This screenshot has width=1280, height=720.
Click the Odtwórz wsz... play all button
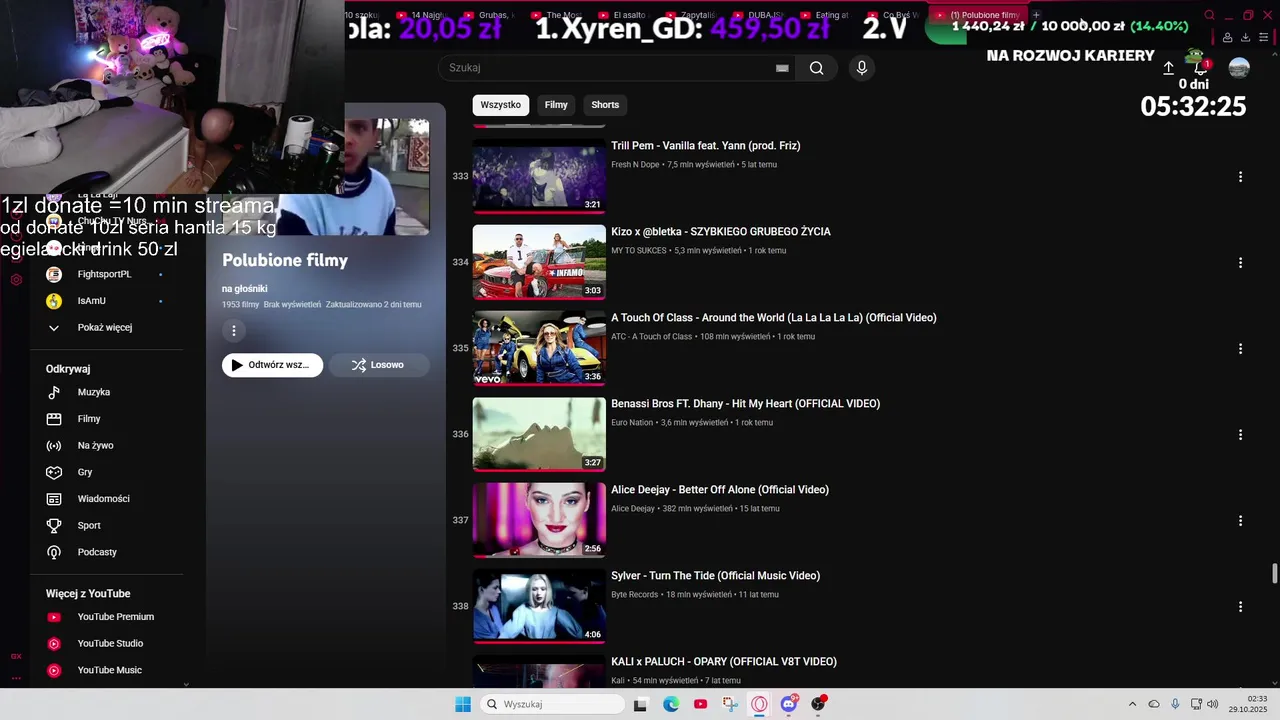click(x=272, y=365)
